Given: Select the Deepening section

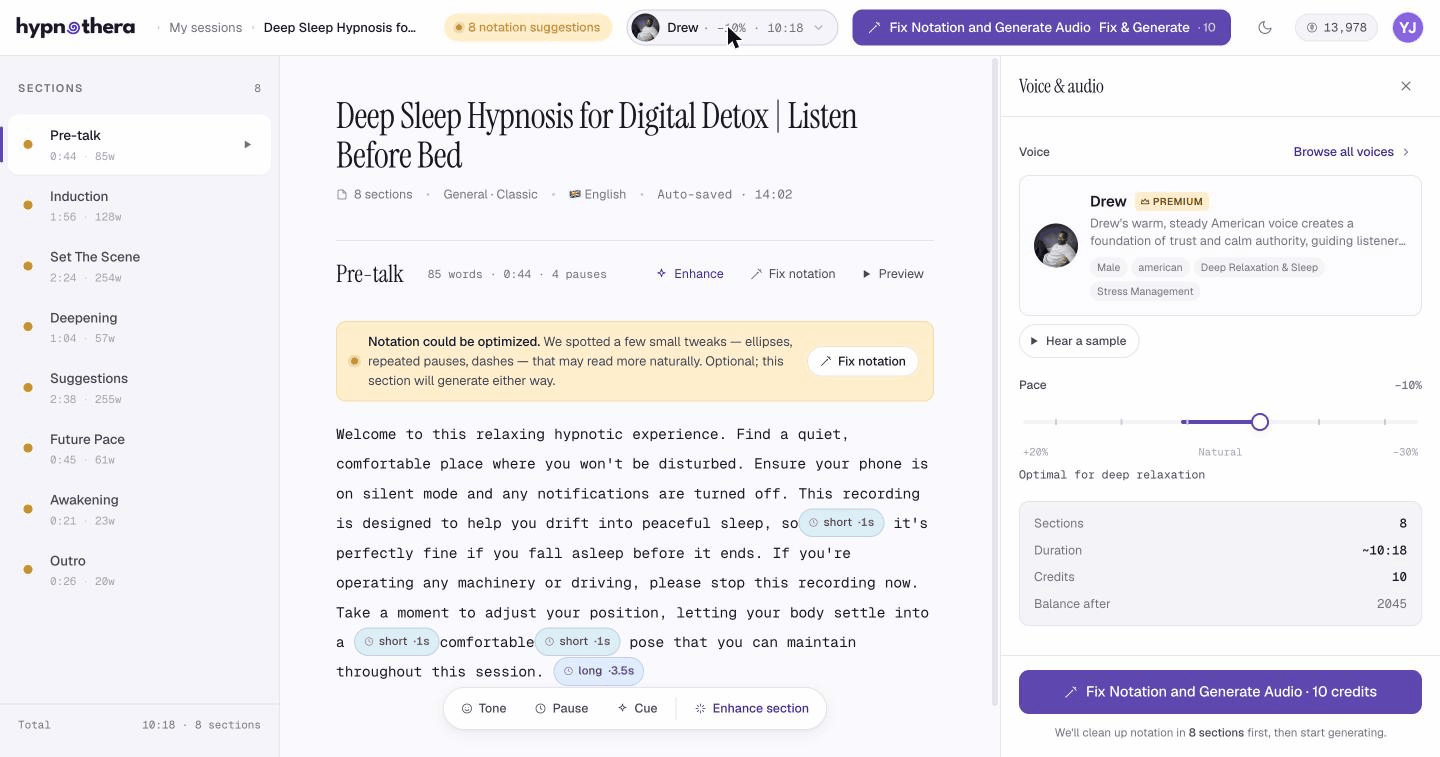Looking at the screenshot, I should click(139, 328).
